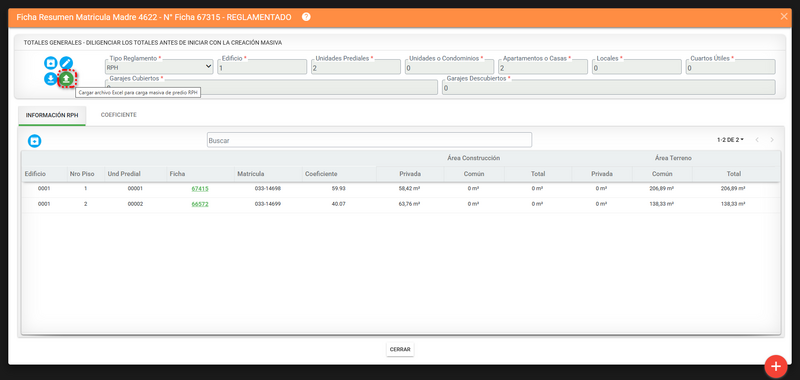Click the red floating plus button

click(x=776, y=366)
